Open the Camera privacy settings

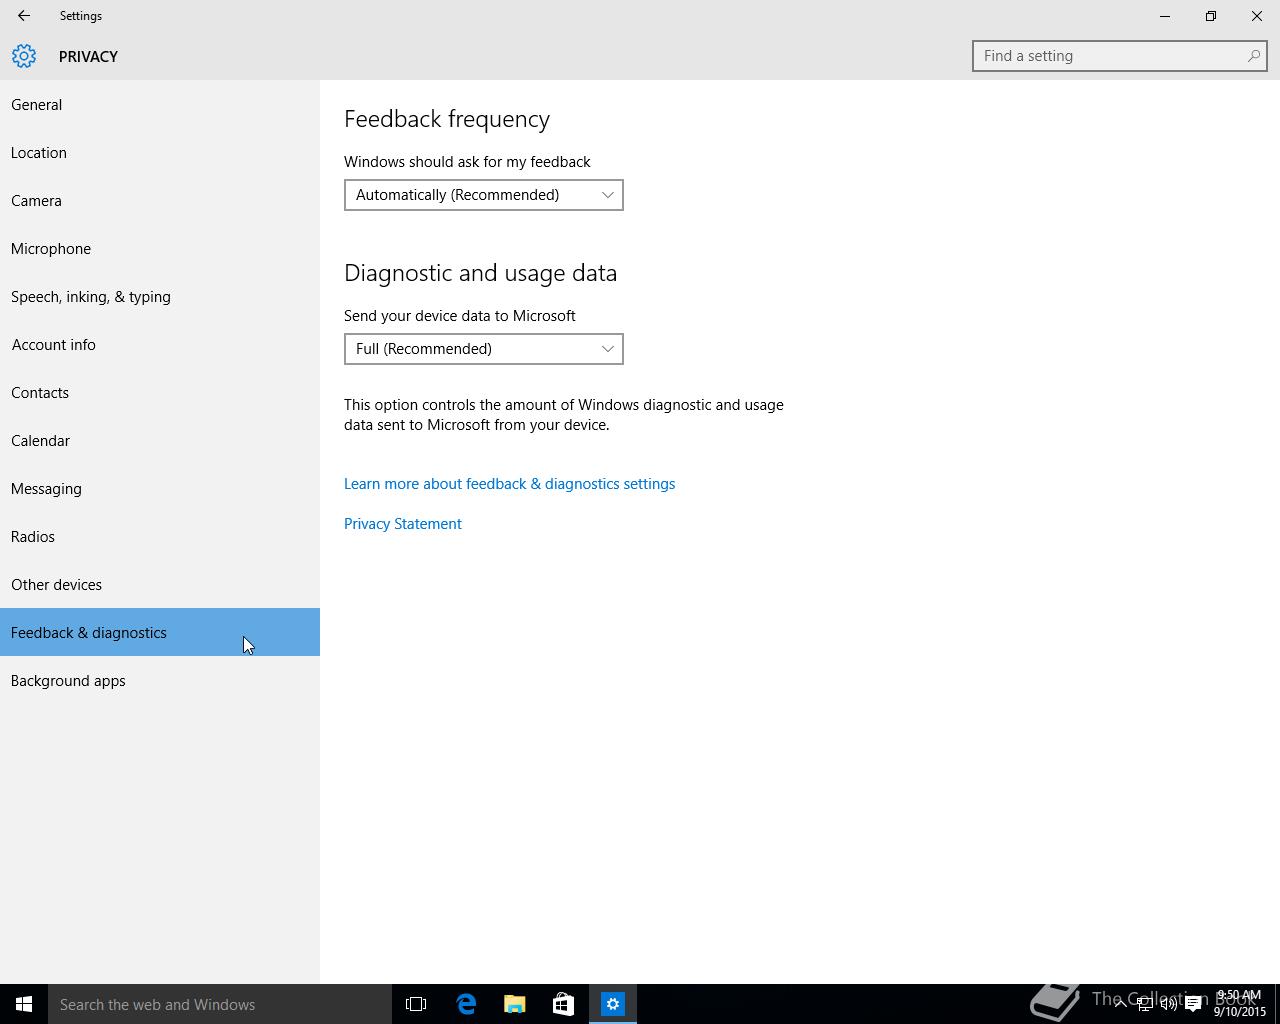click(160, 200)
